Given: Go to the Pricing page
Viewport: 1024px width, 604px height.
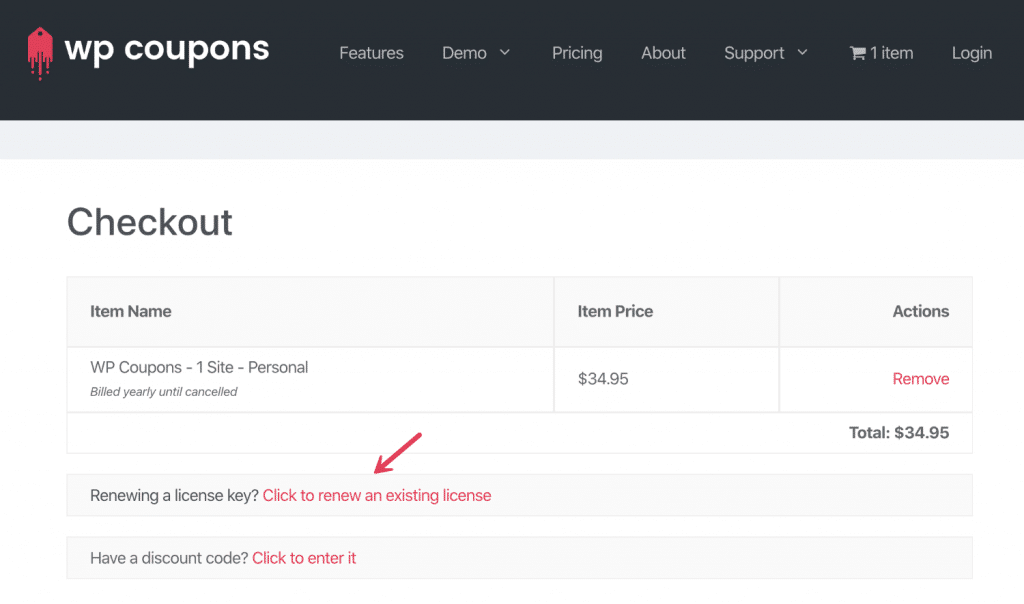Looking at the screenshot, I should point(577,53).
